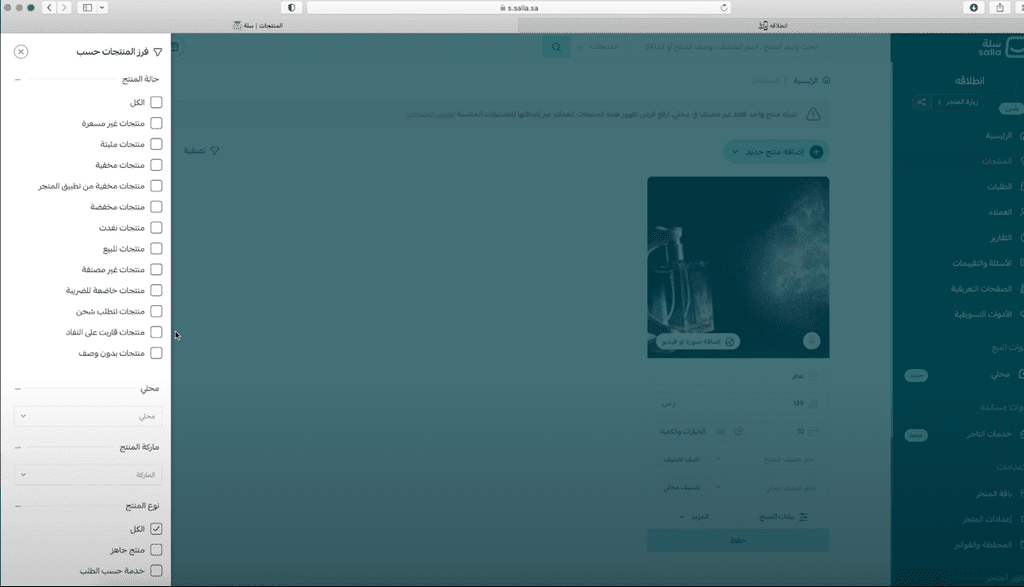
Task: Open التقارير in the sidebar
Action: click(1001, 238)
